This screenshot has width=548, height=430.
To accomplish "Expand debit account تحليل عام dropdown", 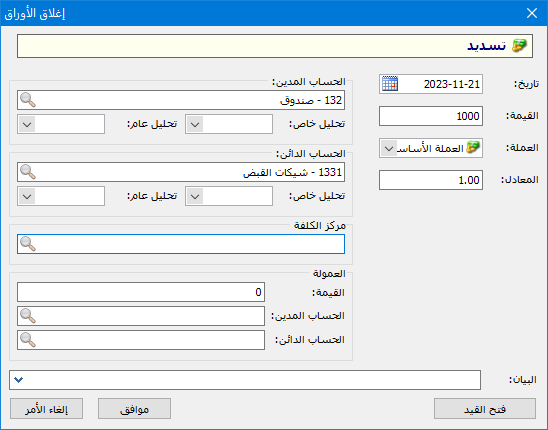I will [x=27, y=124].
